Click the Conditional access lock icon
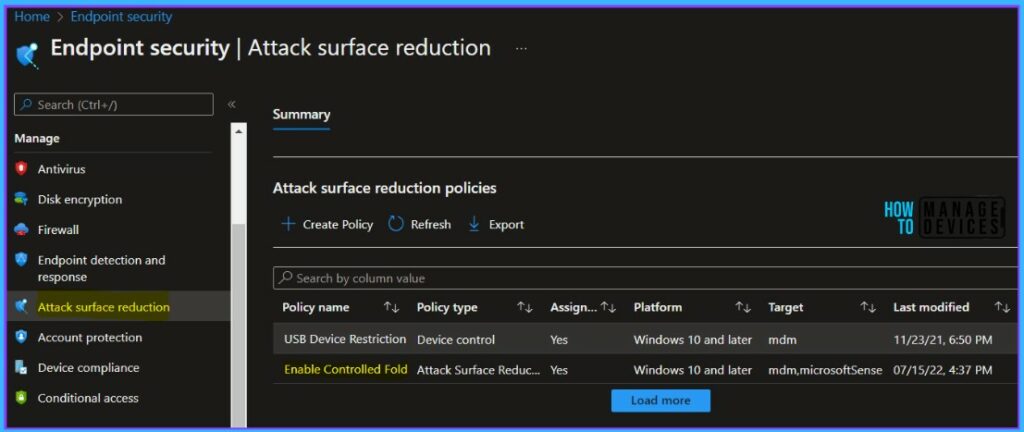 [x=22, y=397]
